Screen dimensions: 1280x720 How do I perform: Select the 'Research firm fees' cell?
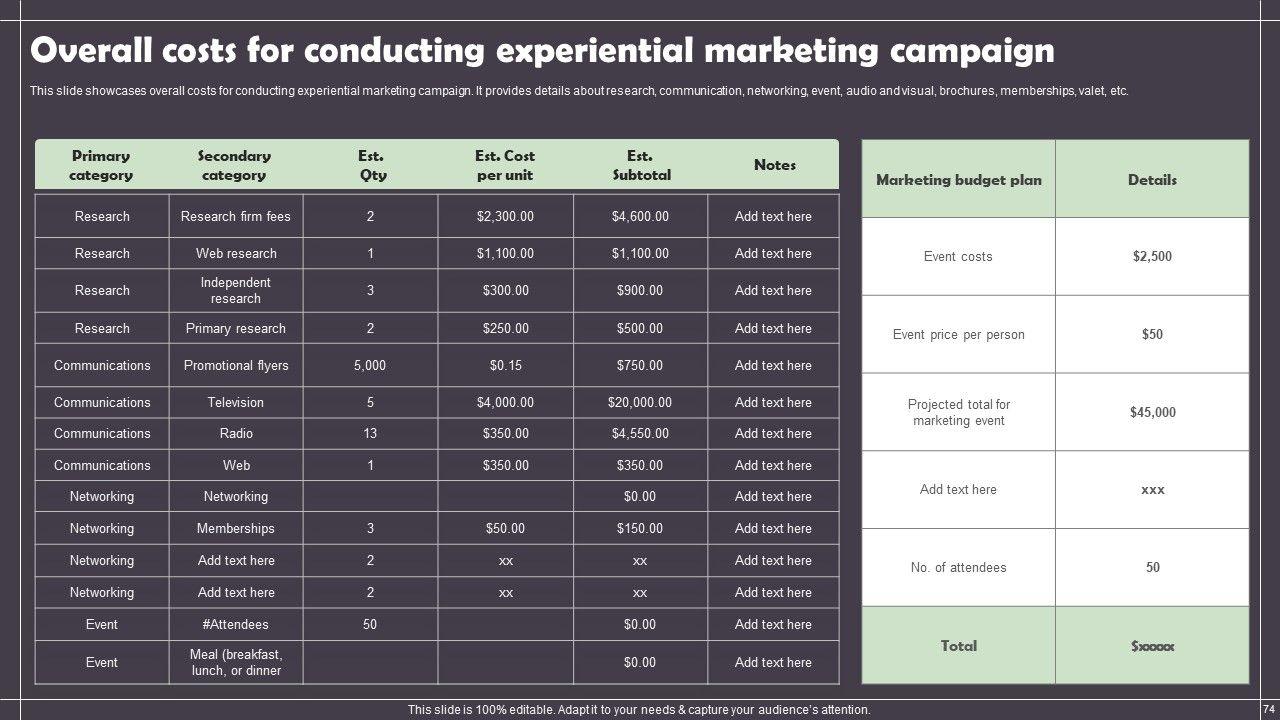(x=236, y=216)
